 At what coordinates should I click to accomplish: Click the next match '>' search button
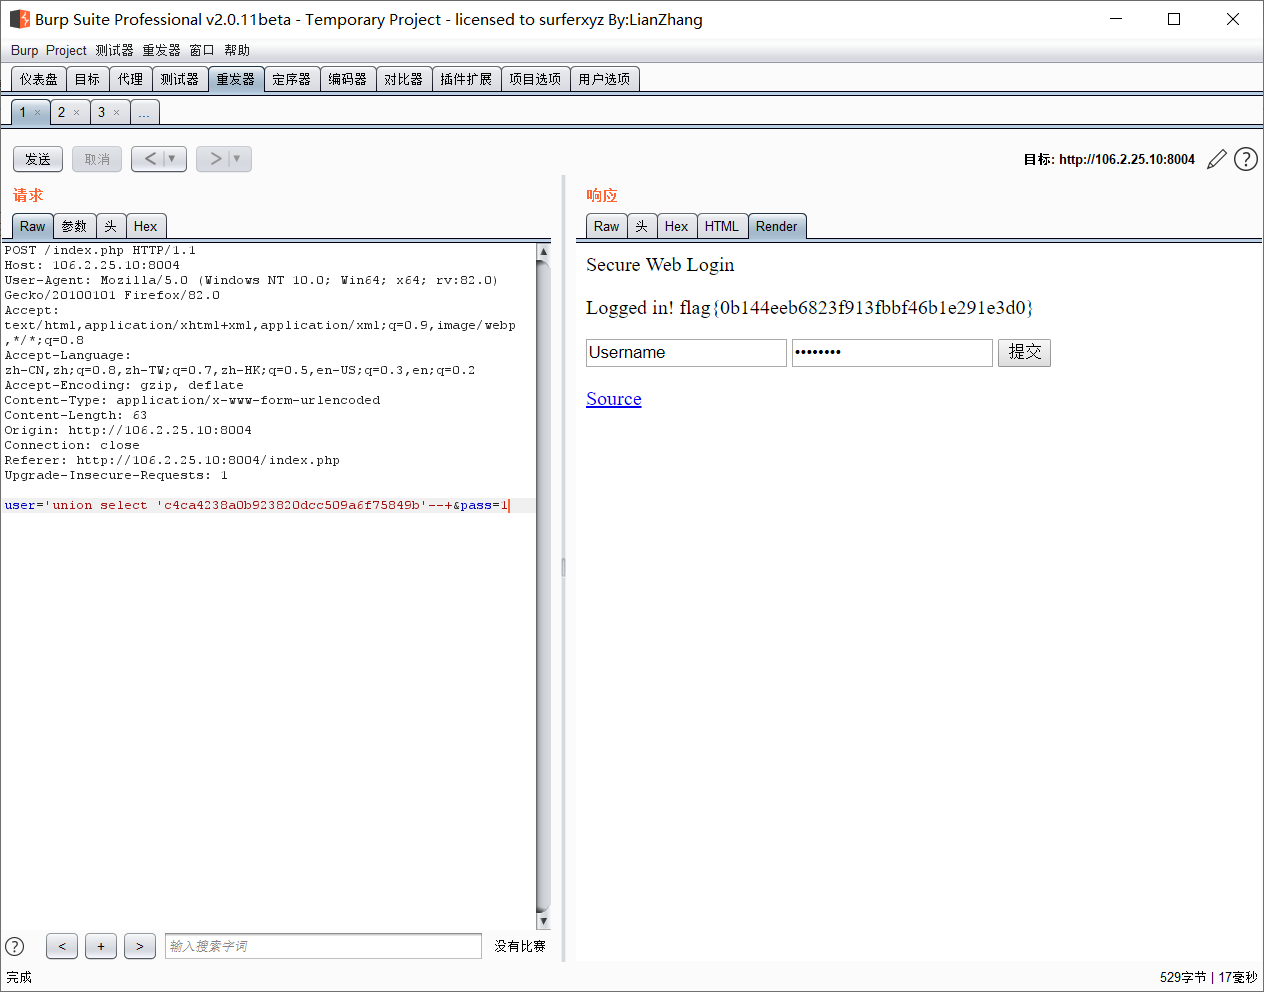pos(140,946)
